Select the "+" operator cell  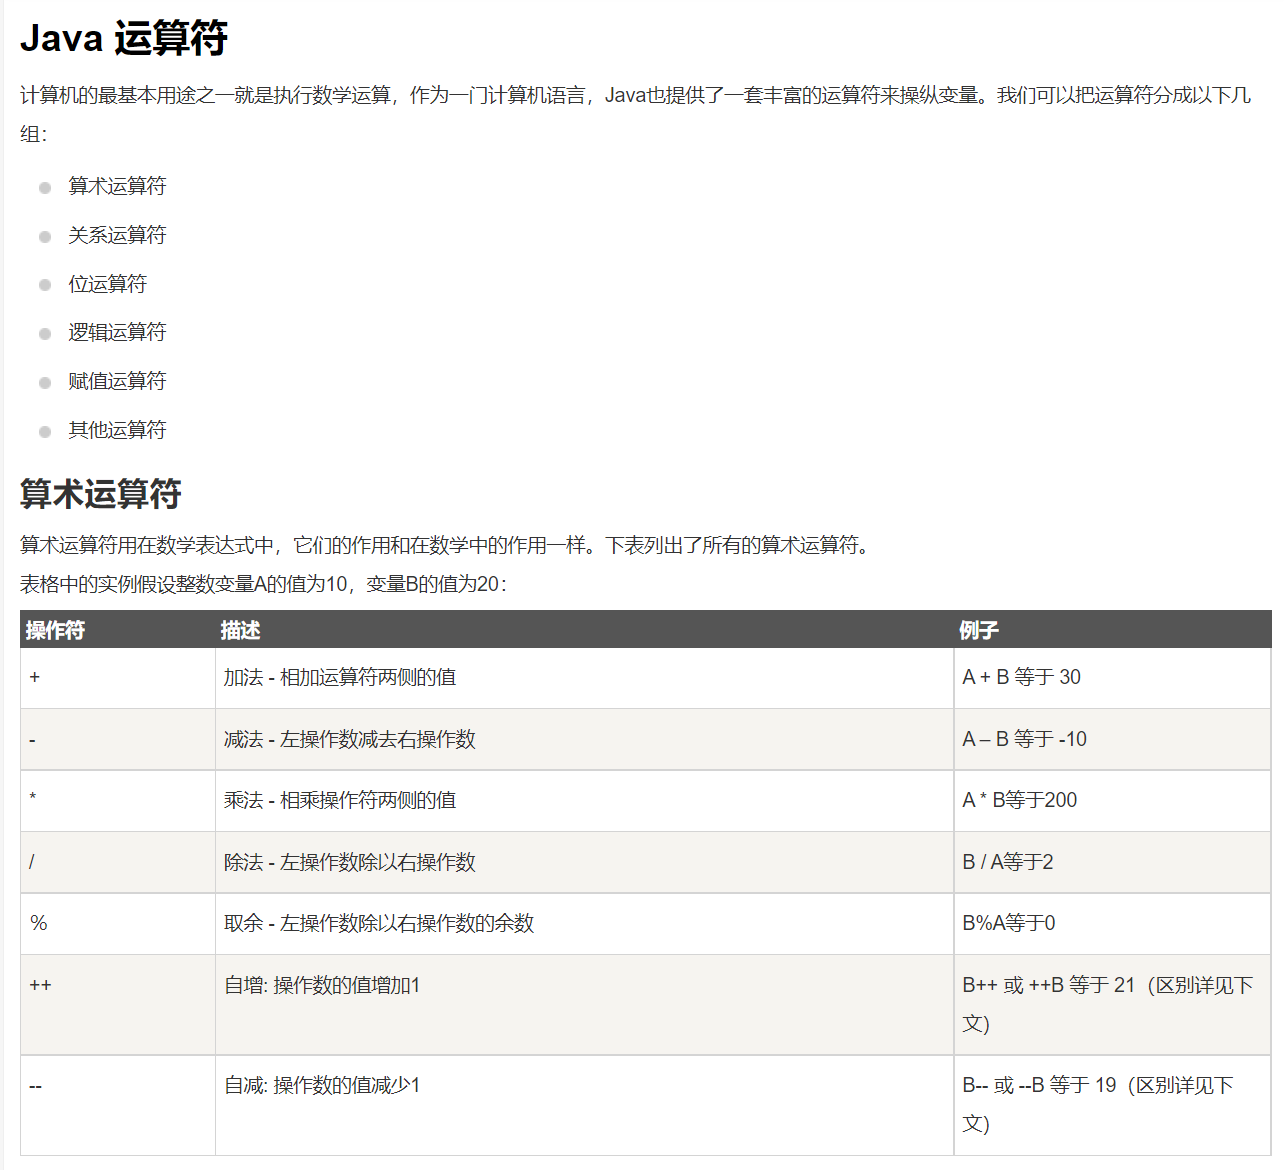tap(118, 678)
